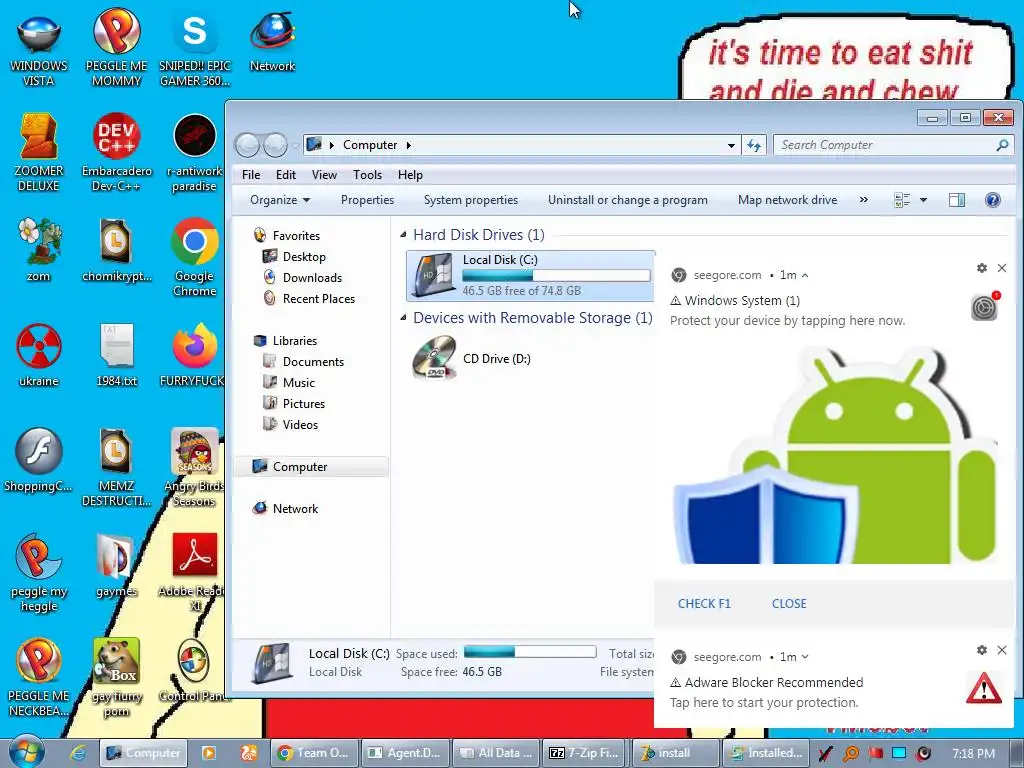Open the Help menu
1024x768 pixels.
tap(410, 174)
